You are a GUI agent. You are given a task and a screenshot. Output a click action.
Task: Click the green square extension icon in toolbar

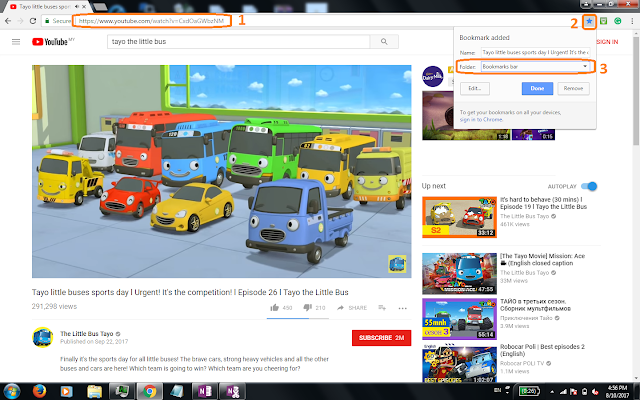coord(604,21)
